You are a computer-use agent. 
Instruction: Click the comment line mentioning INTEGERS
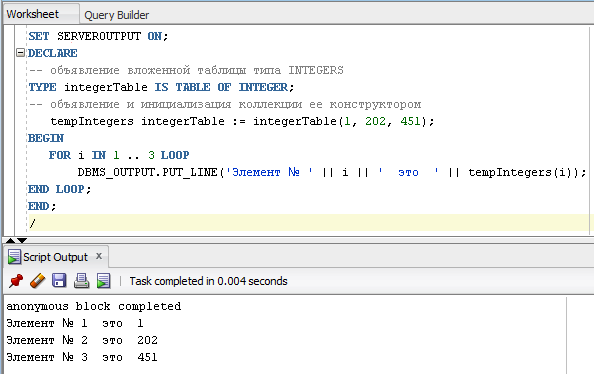click(186, 70)
